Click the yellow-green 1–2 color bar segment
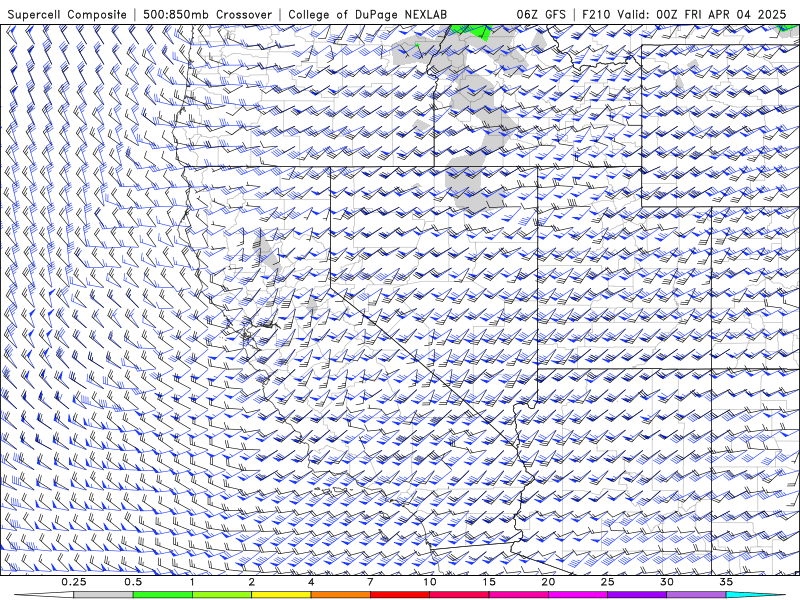Screen dimensions: 800x600 (222, 595)
